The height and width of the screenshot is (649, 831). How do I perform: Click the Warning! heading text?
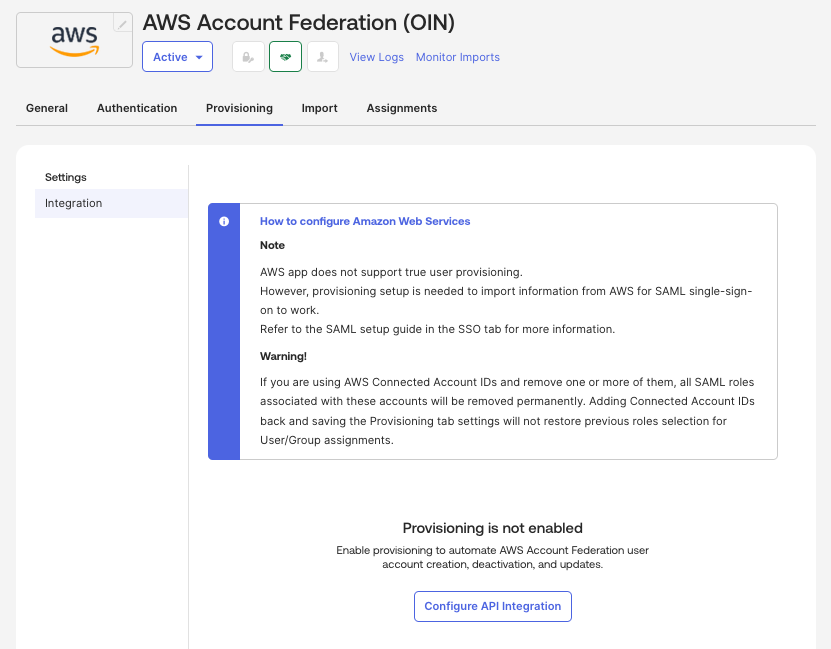click(283, 357)
